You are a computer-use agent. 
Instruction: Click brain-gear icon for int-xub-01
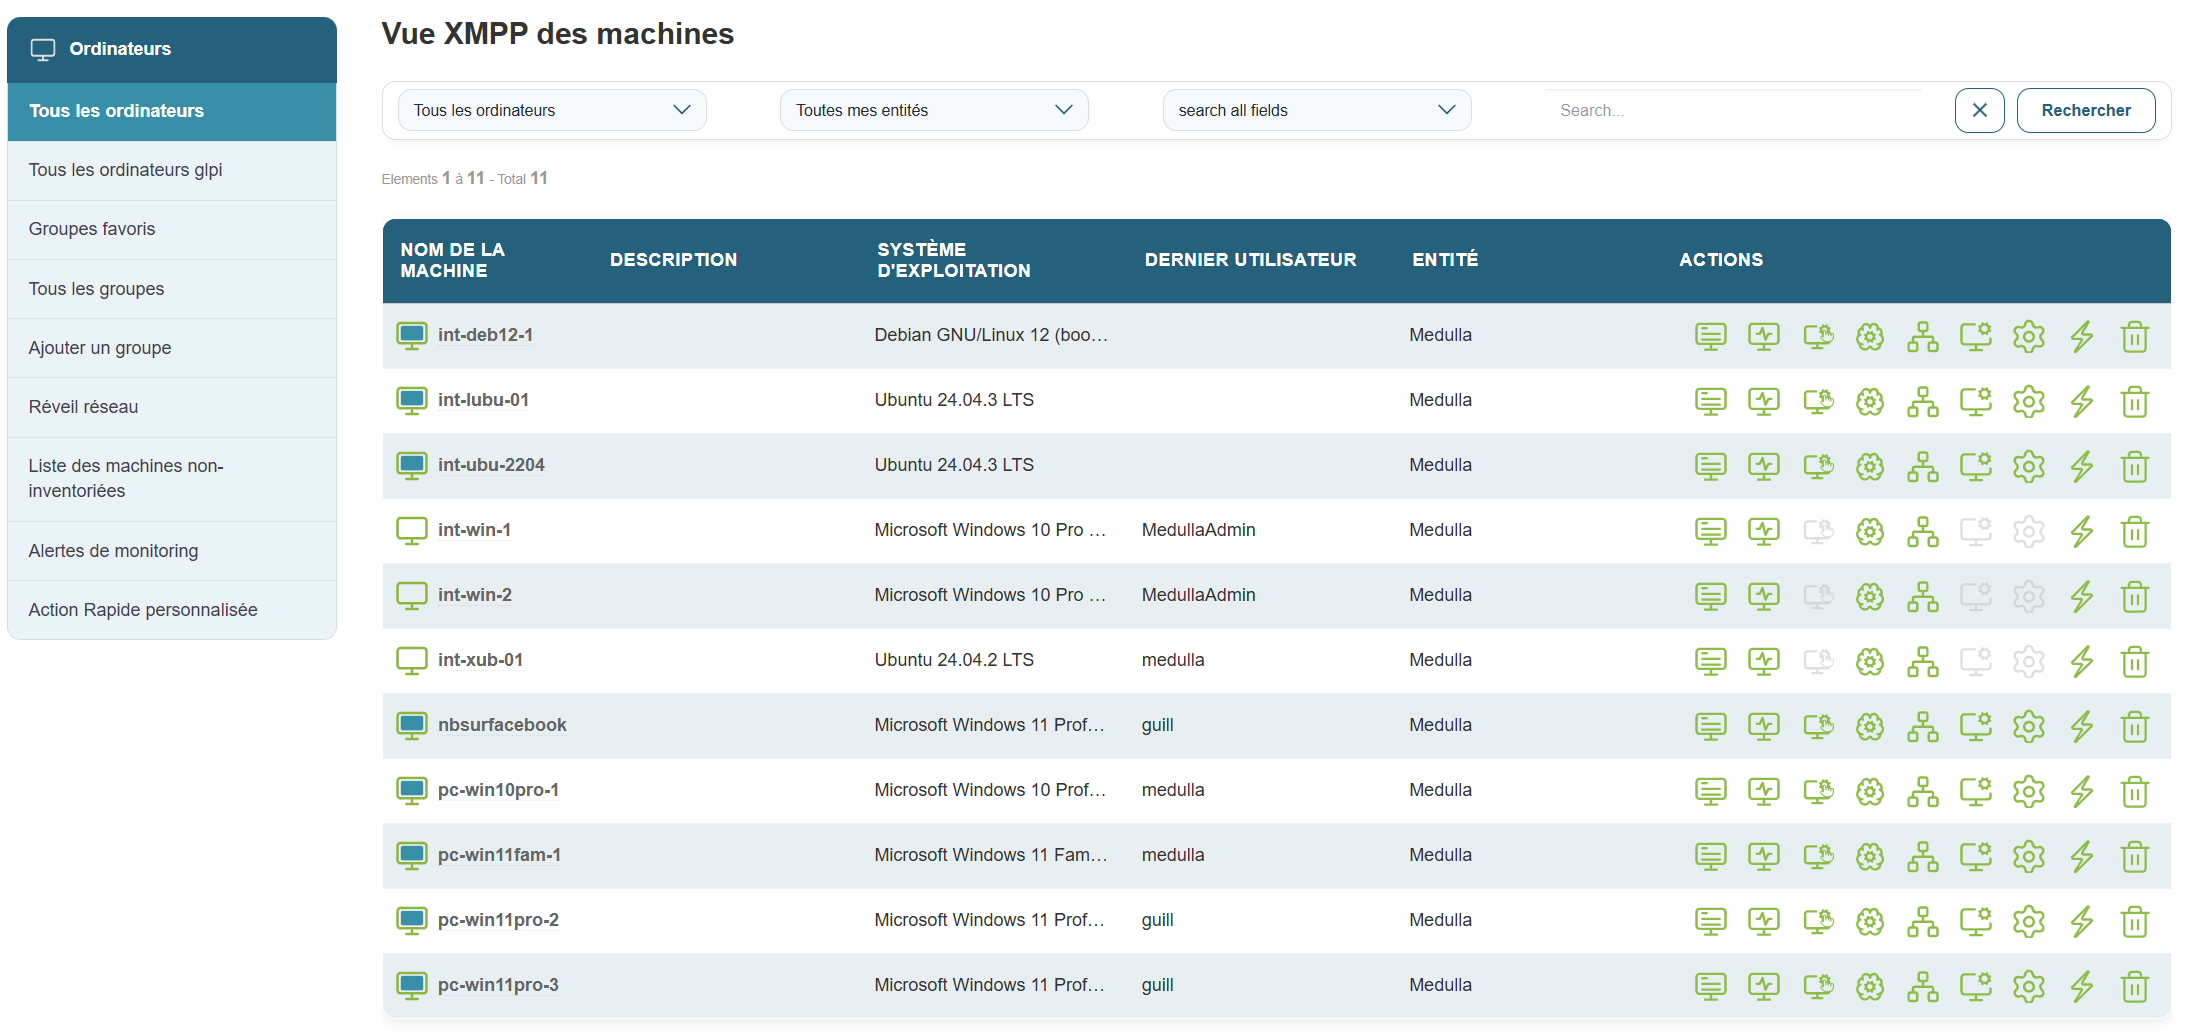pyautogui.click(x=1869, y=662)
